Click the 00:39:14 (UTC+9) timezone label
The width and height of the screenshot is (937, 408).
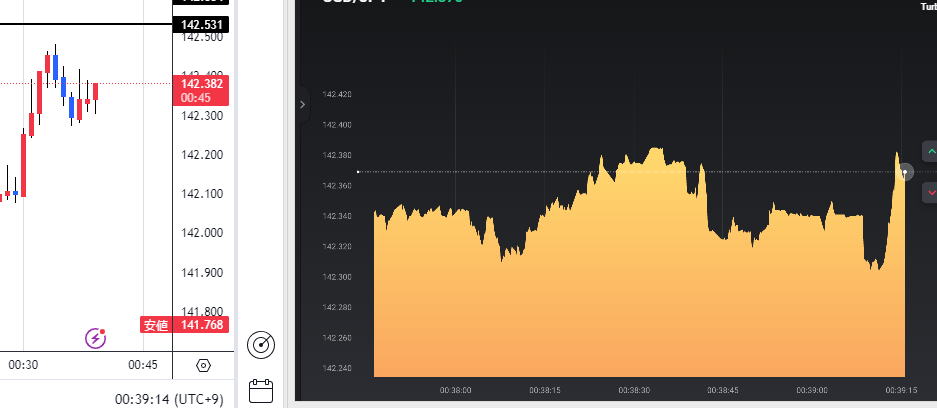pyautogui.click(x=169, y=398)
